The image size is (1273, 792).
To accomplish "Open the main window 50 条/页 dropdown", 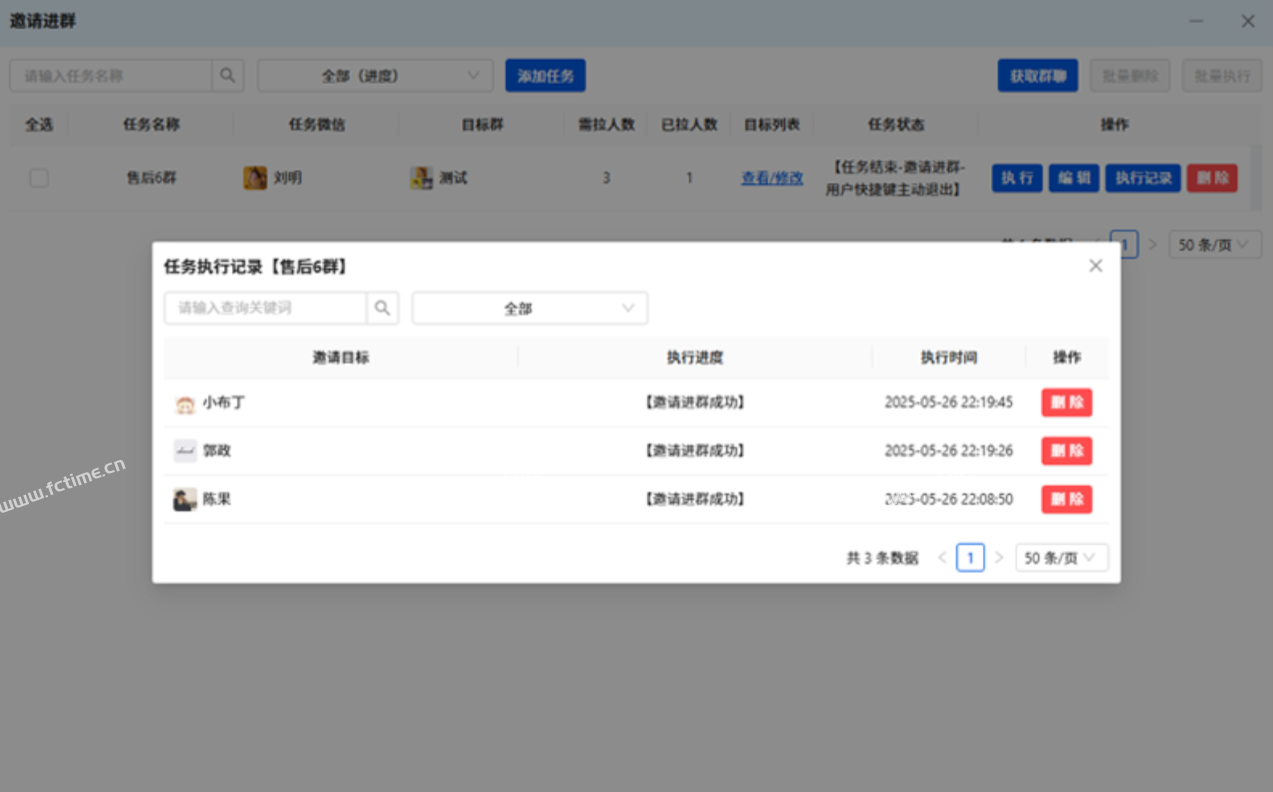I will (1215, 245).
